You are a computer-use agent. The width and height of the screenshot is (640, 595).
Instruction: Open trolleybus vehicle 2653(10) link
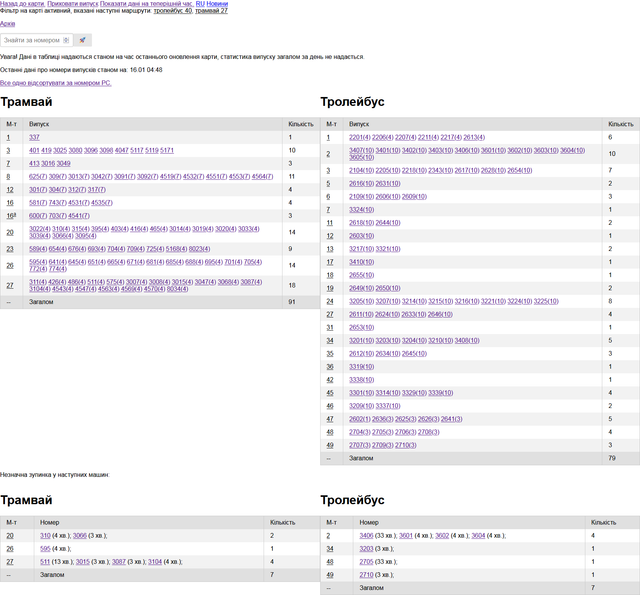[362, 327]
